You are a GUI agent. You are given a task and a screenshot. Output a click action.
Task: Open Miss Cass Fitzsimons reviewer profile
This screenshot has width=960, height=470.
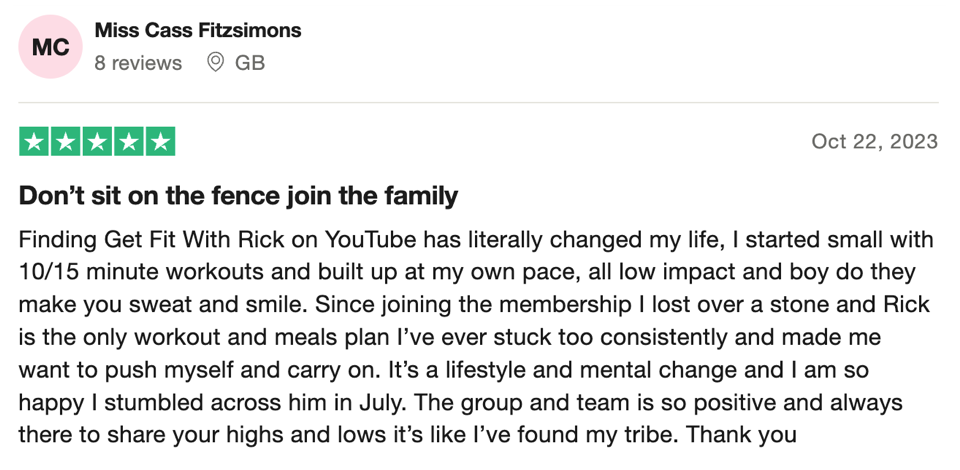[198, 30]
